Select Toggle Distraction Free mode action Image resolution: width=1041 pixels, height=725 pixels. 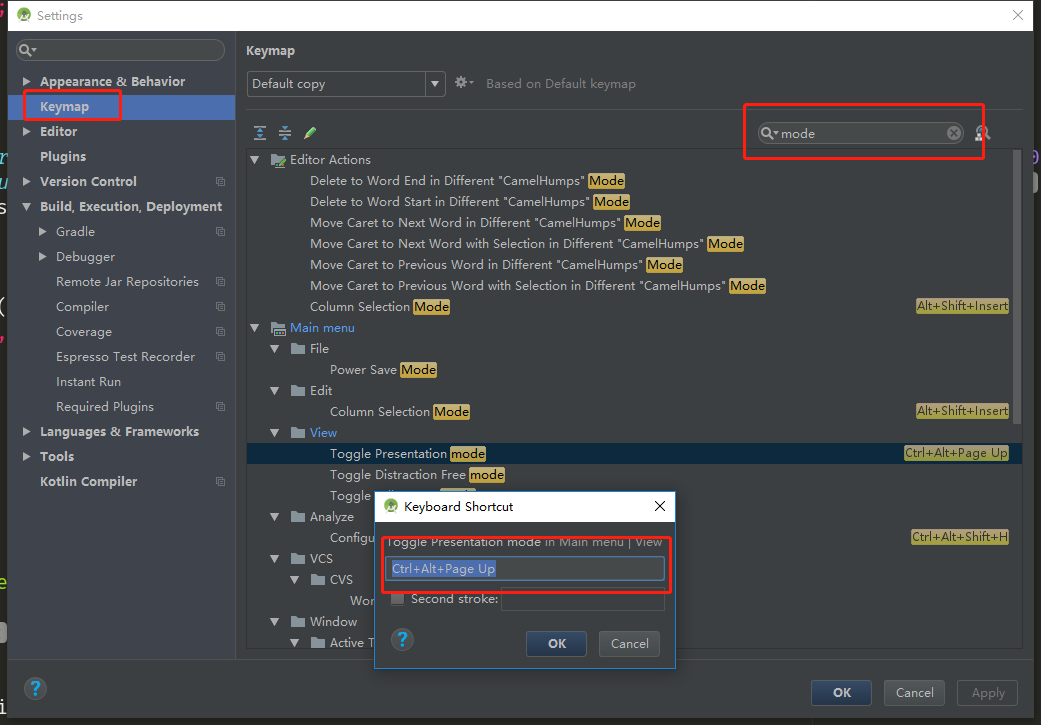coord(417,475)
